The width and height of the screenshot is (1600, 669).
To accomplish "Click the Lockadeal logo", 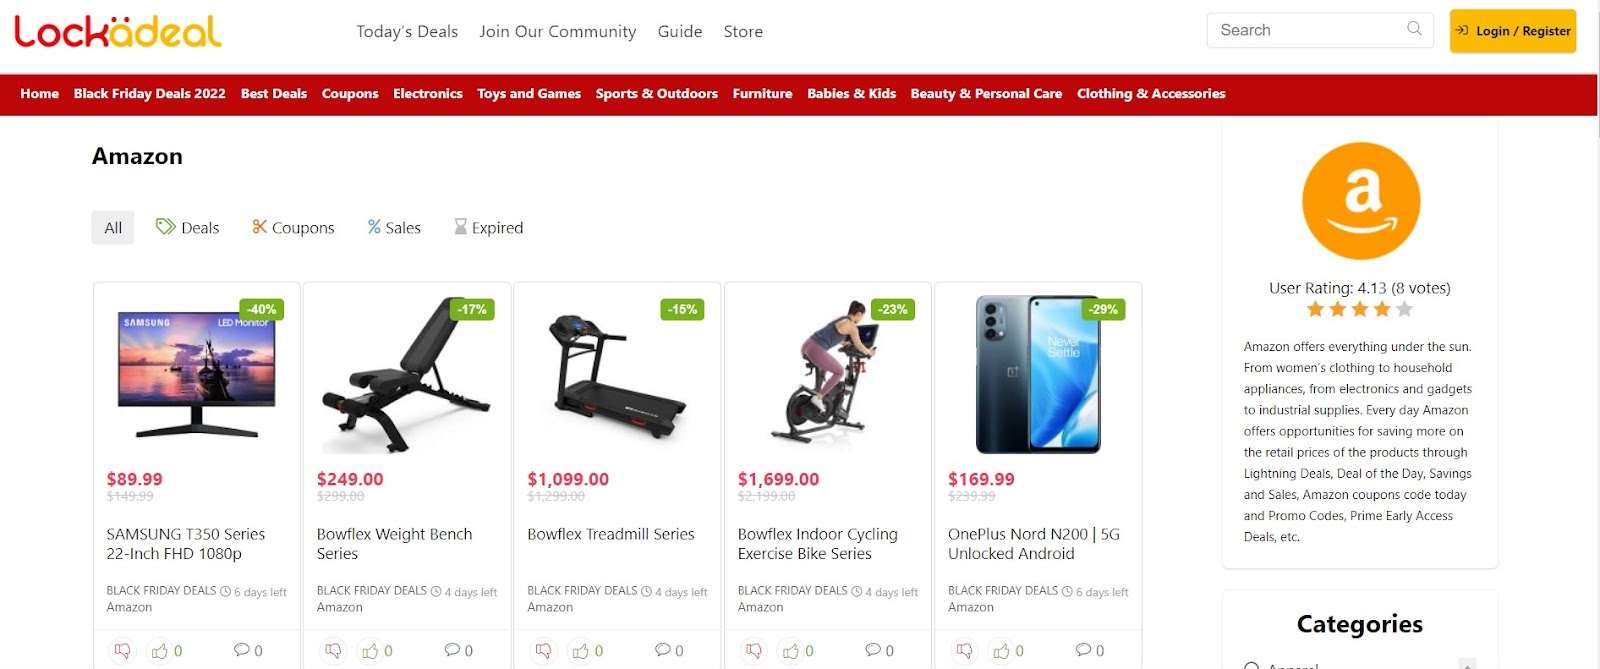I will (x=118, y=31).
